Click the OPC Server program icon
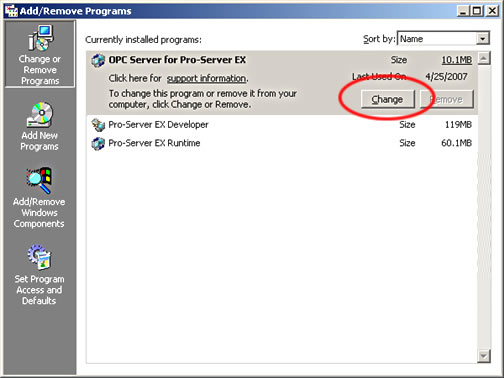Image resolution: width=504 pixels, height=378 pixels. point(98,60)
